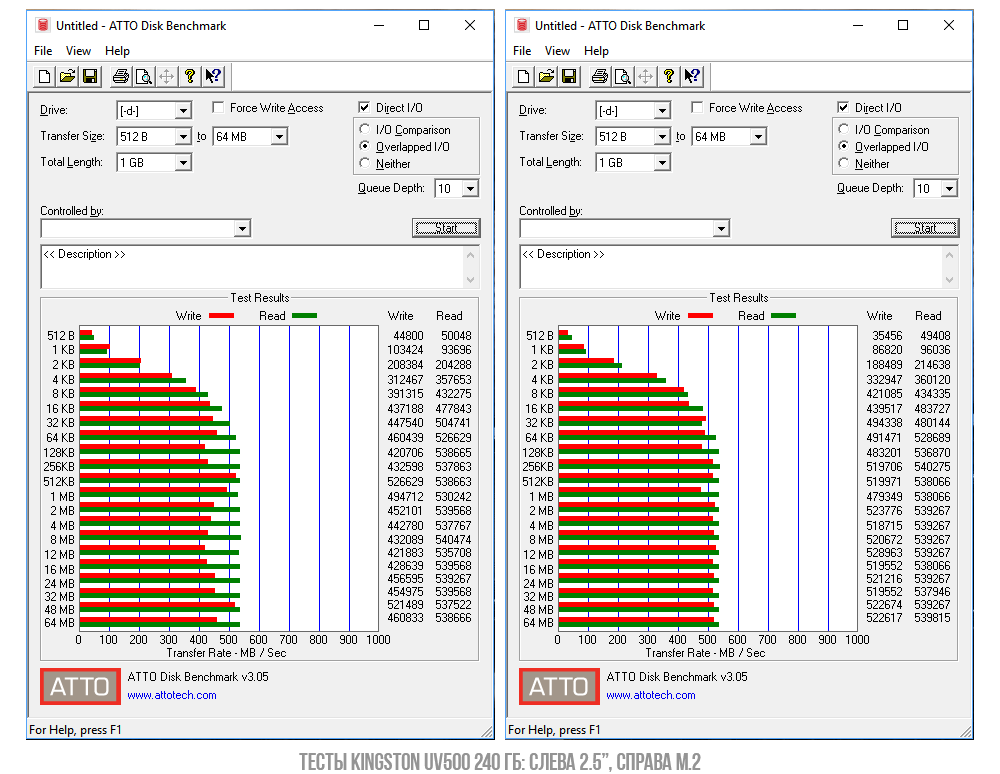Open Drive dropdown in left window

pos(183,111)
